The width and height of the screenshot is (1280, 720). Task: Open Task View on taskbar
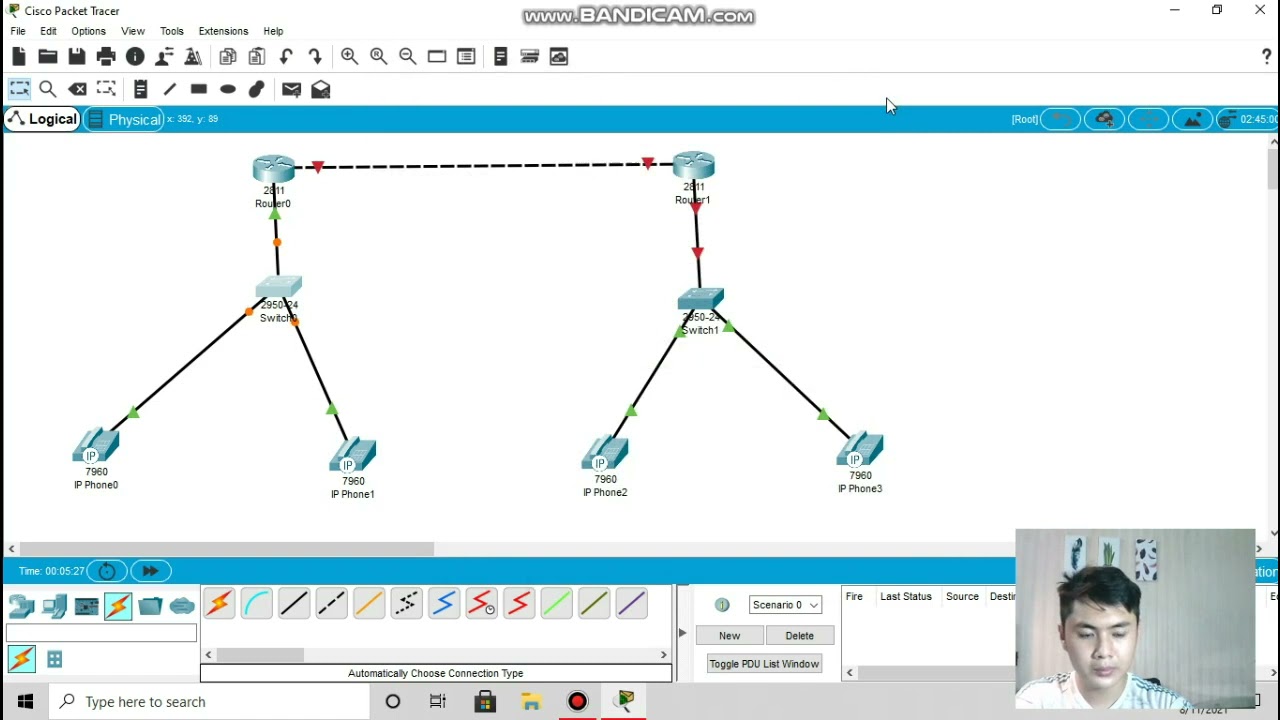click(438, 701)
